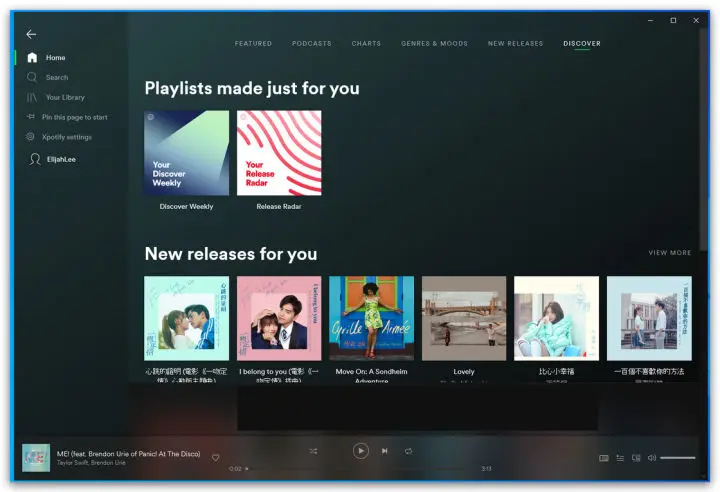The image size is (720, 492).
Task: Maximize the Xpotify window
Action: click(x=673, y=20)
